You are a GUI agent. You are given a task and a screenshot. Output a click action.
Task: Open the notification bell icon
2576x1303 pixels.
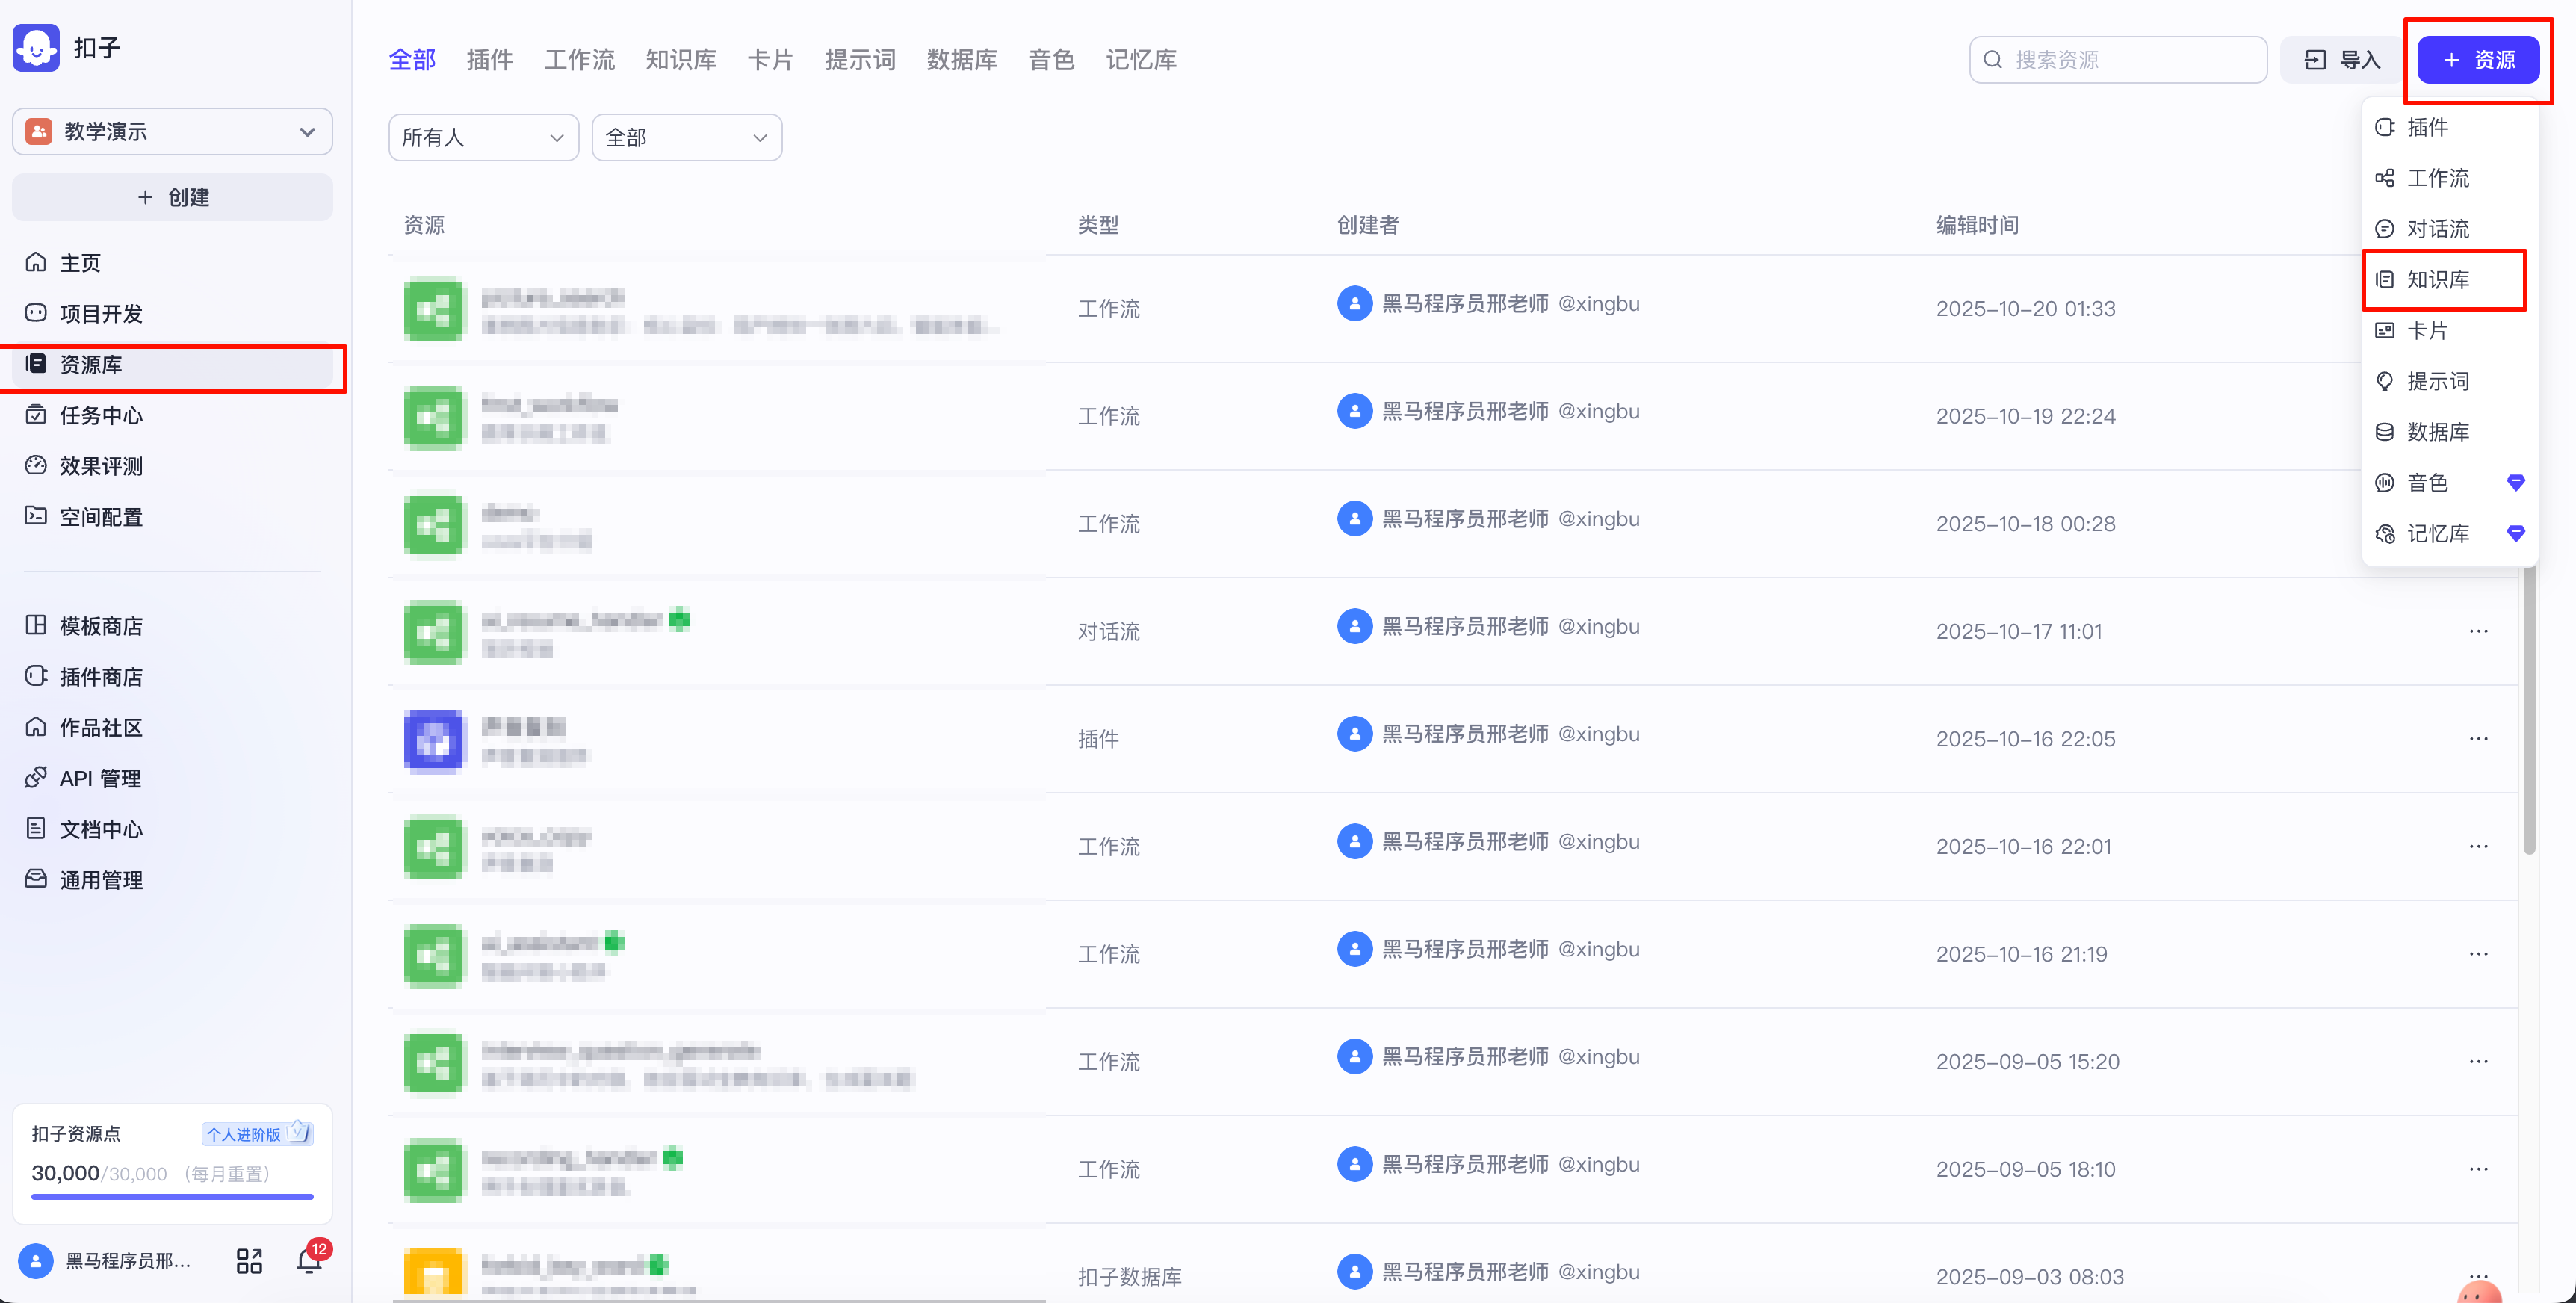point(309,1260)
